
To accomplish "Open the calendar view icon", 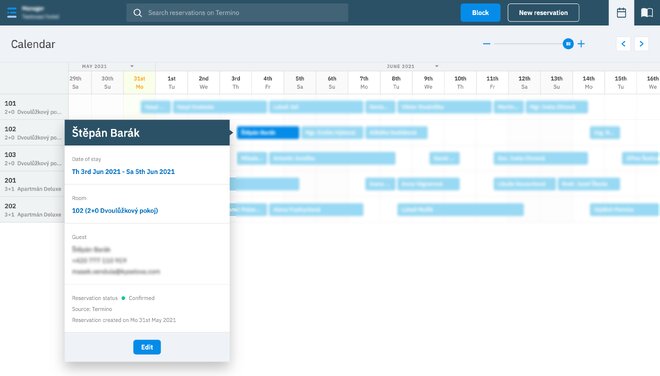I will pyautogui.click(x=621, y=13).
